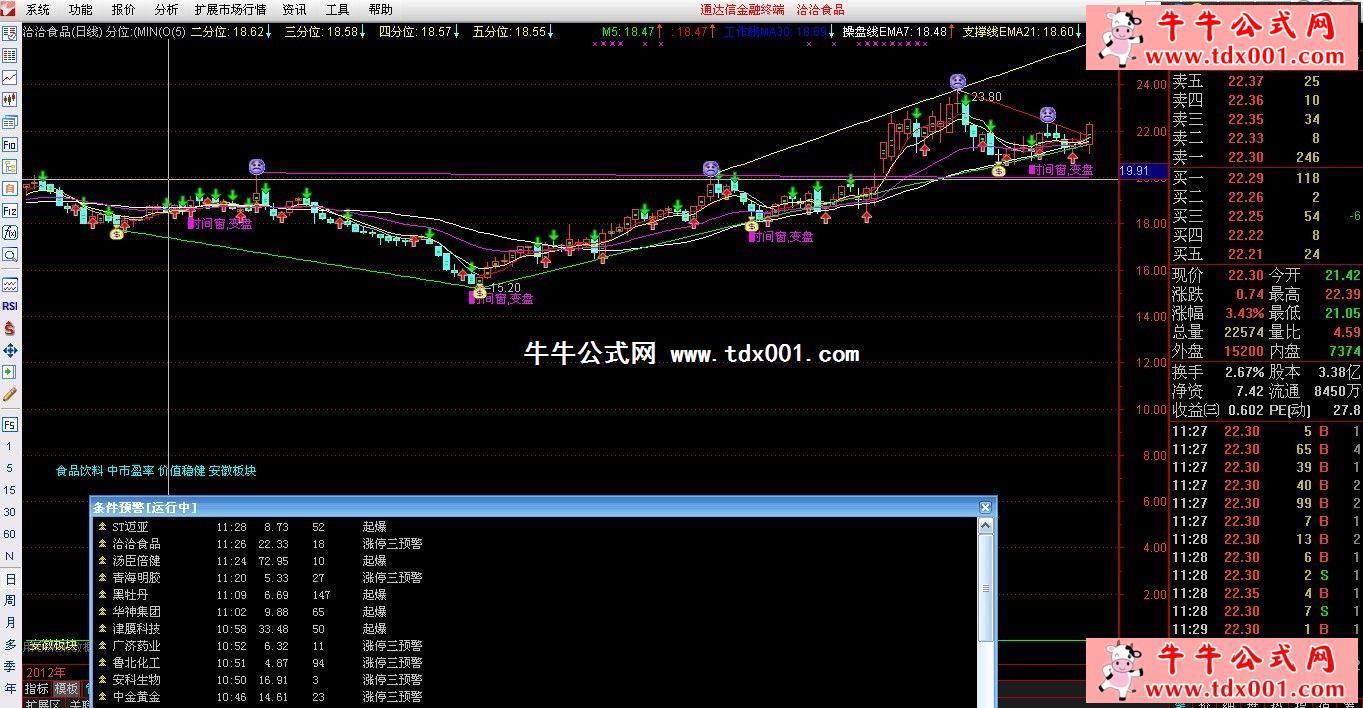This screenshot has width=1363, height=708.
Task: Click the 买一 bid price 22.29
Action: pos(1246,178)
